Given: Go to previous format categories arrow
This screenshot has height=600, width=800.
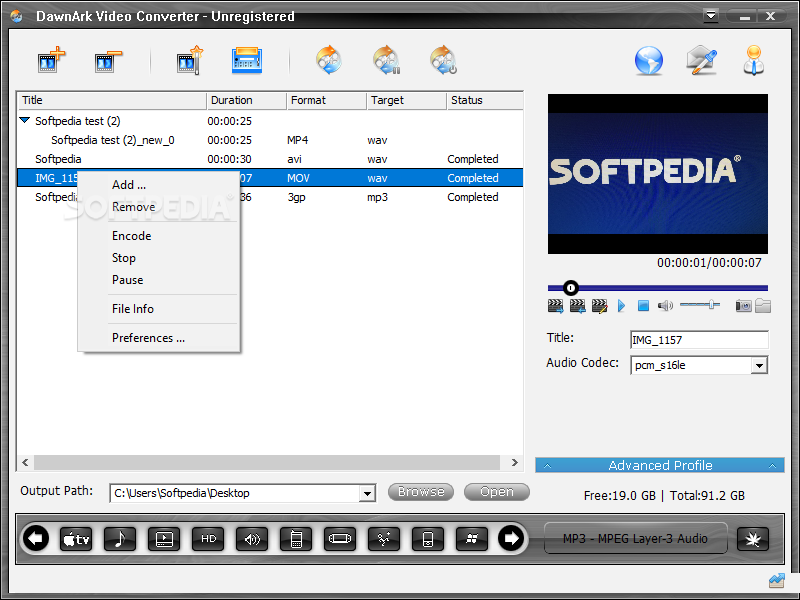Looking at the screenshot, I should point(35,538).
